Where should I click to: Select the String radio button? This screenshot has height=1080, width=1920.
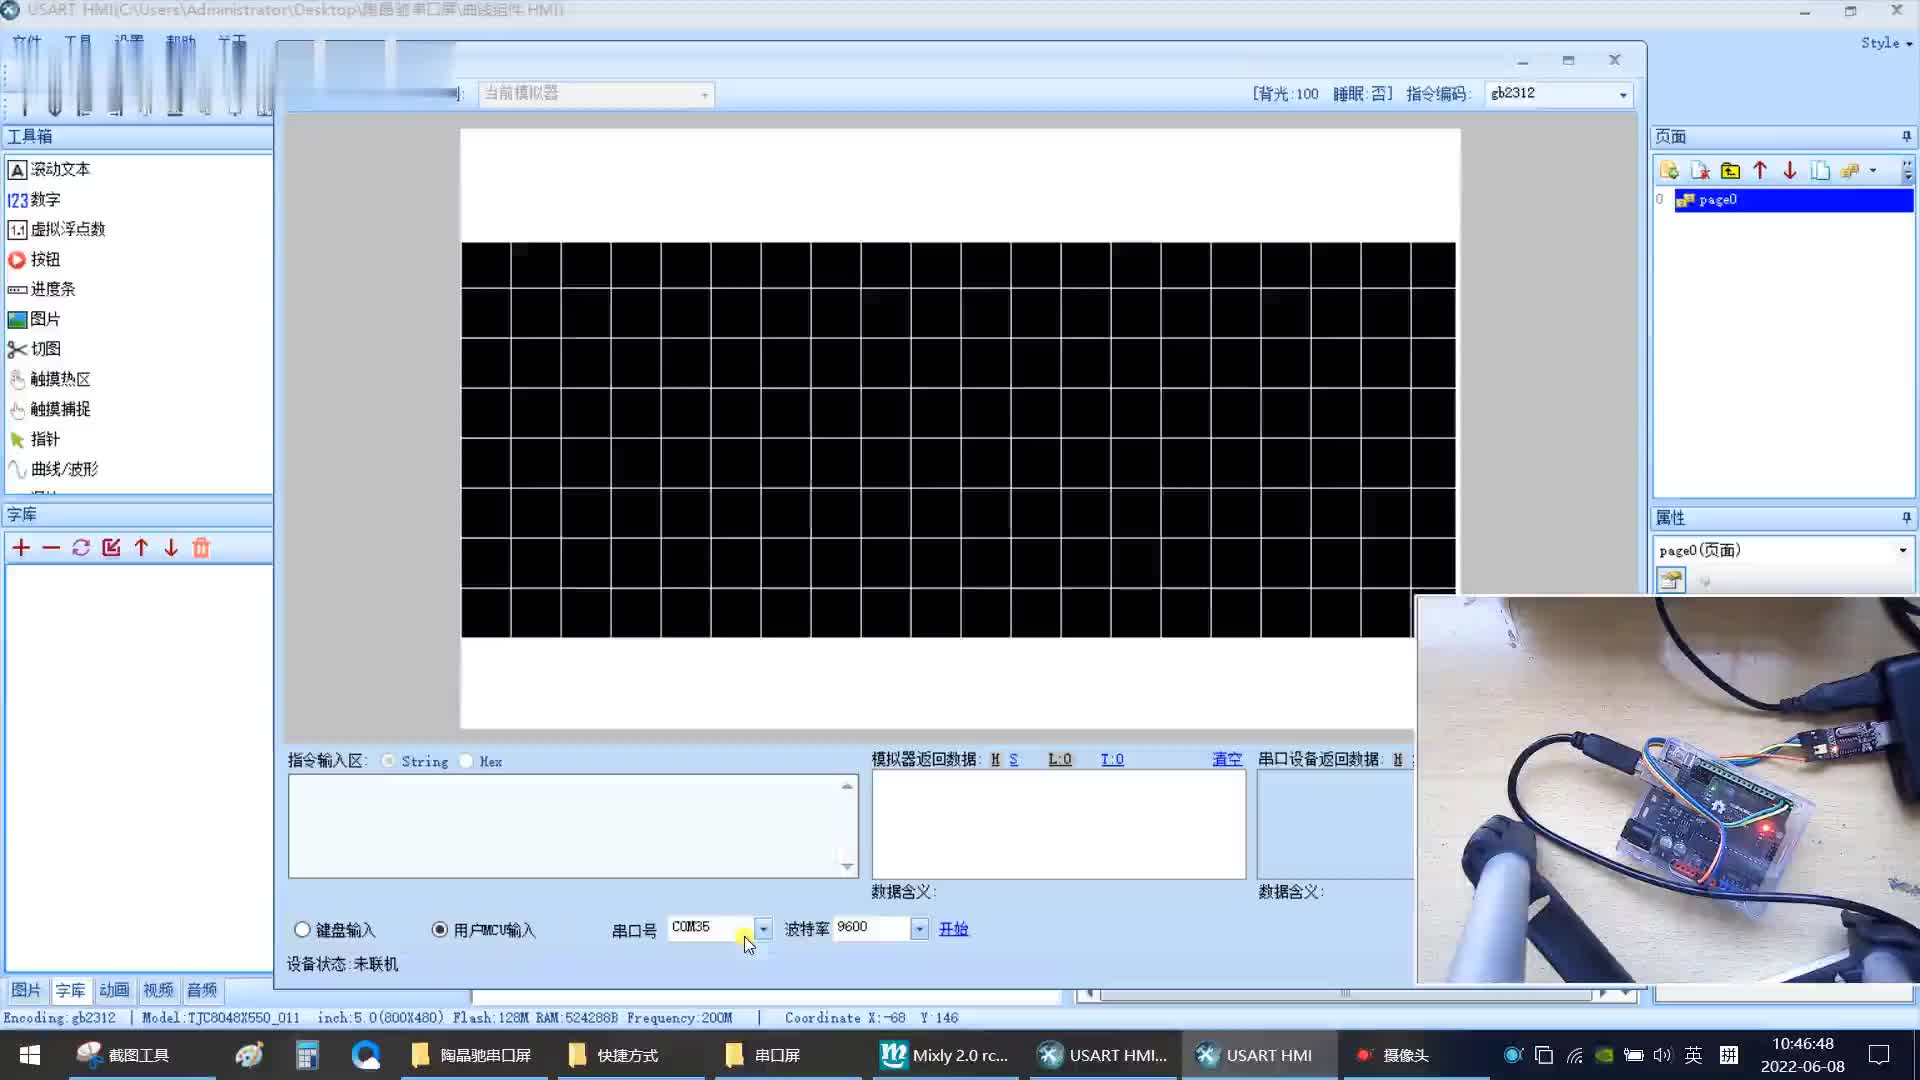392,761
